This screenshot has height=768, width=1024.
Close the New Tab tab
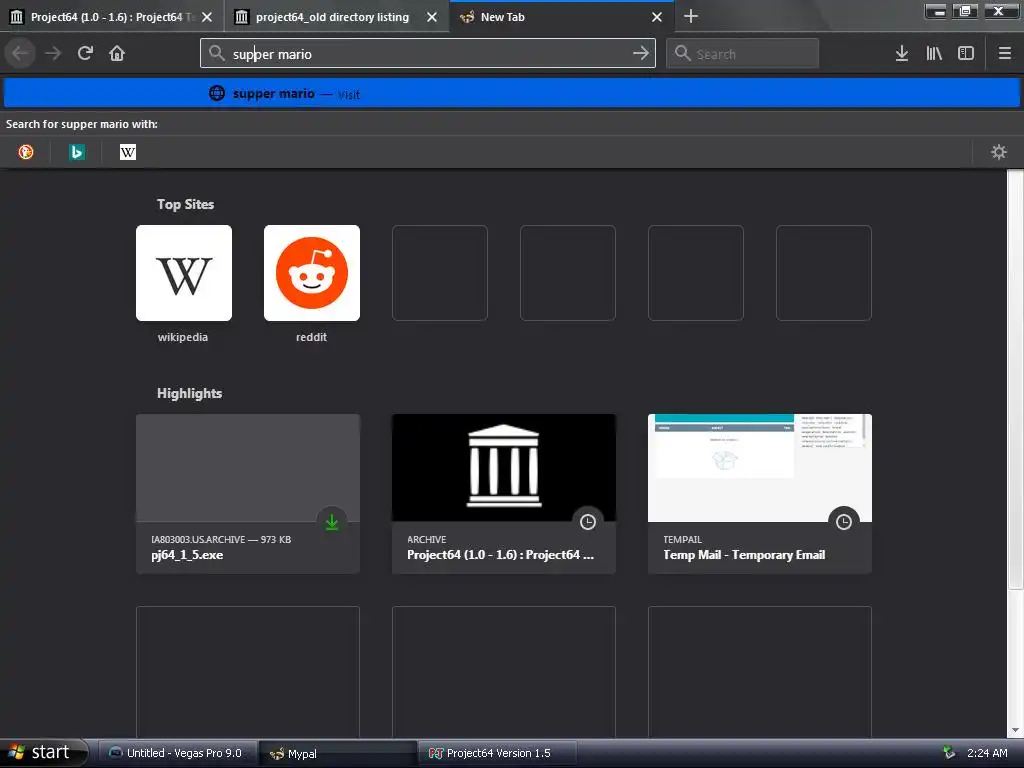(x=657, y=17)
